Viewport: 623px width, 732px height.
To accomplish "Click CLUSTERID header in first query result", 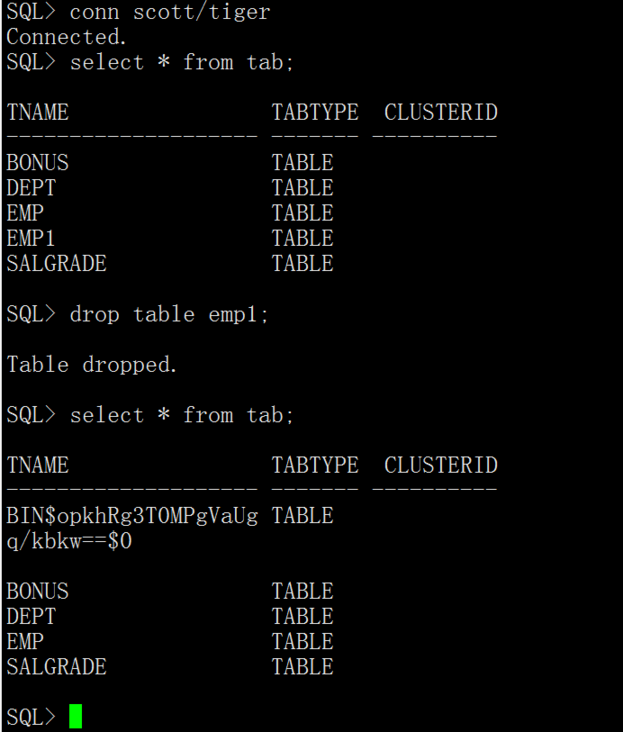I will 440,112.
